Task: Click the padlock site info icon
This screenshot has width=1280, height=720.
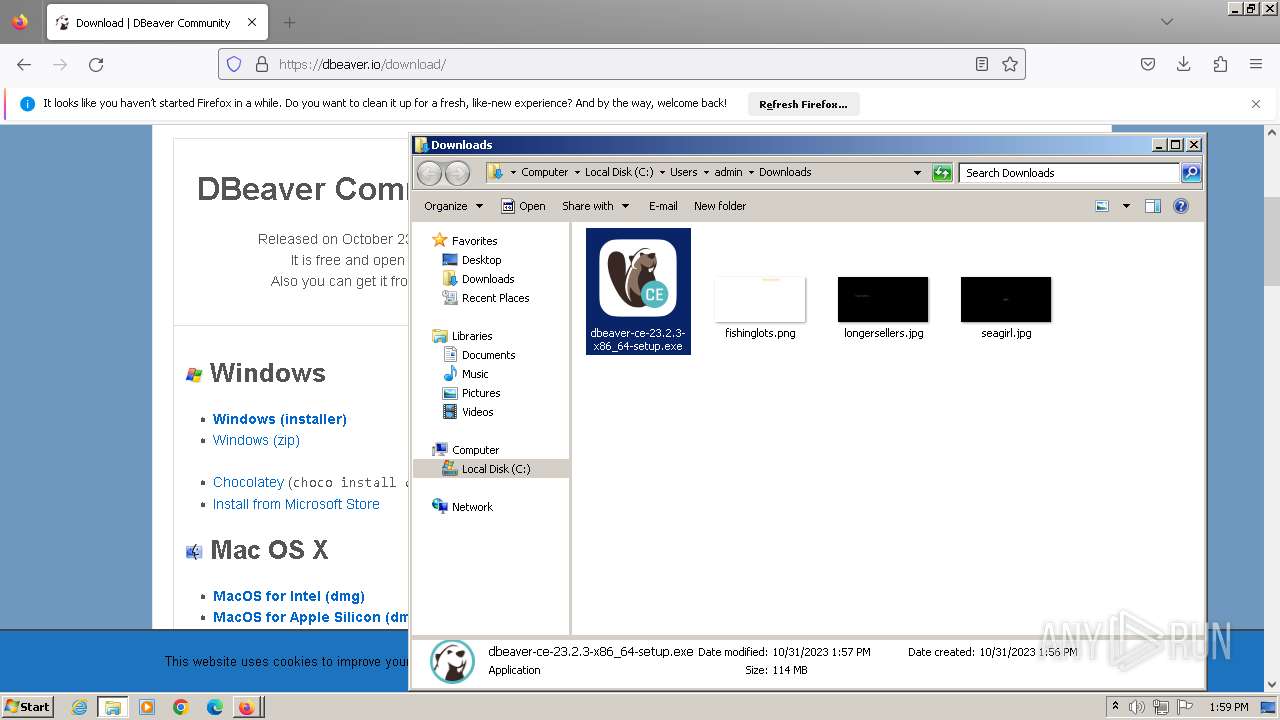Action: click(262, 64)
